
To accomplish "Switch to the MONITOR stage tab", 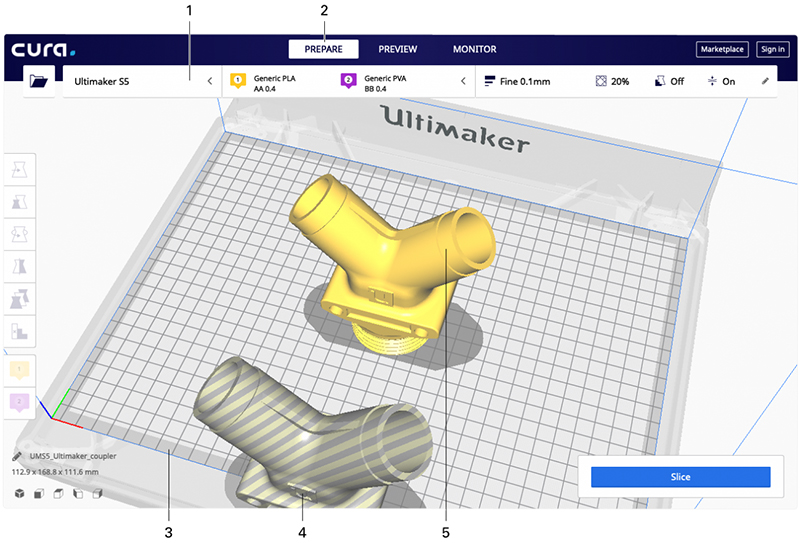I will click(x=474, y=49).
